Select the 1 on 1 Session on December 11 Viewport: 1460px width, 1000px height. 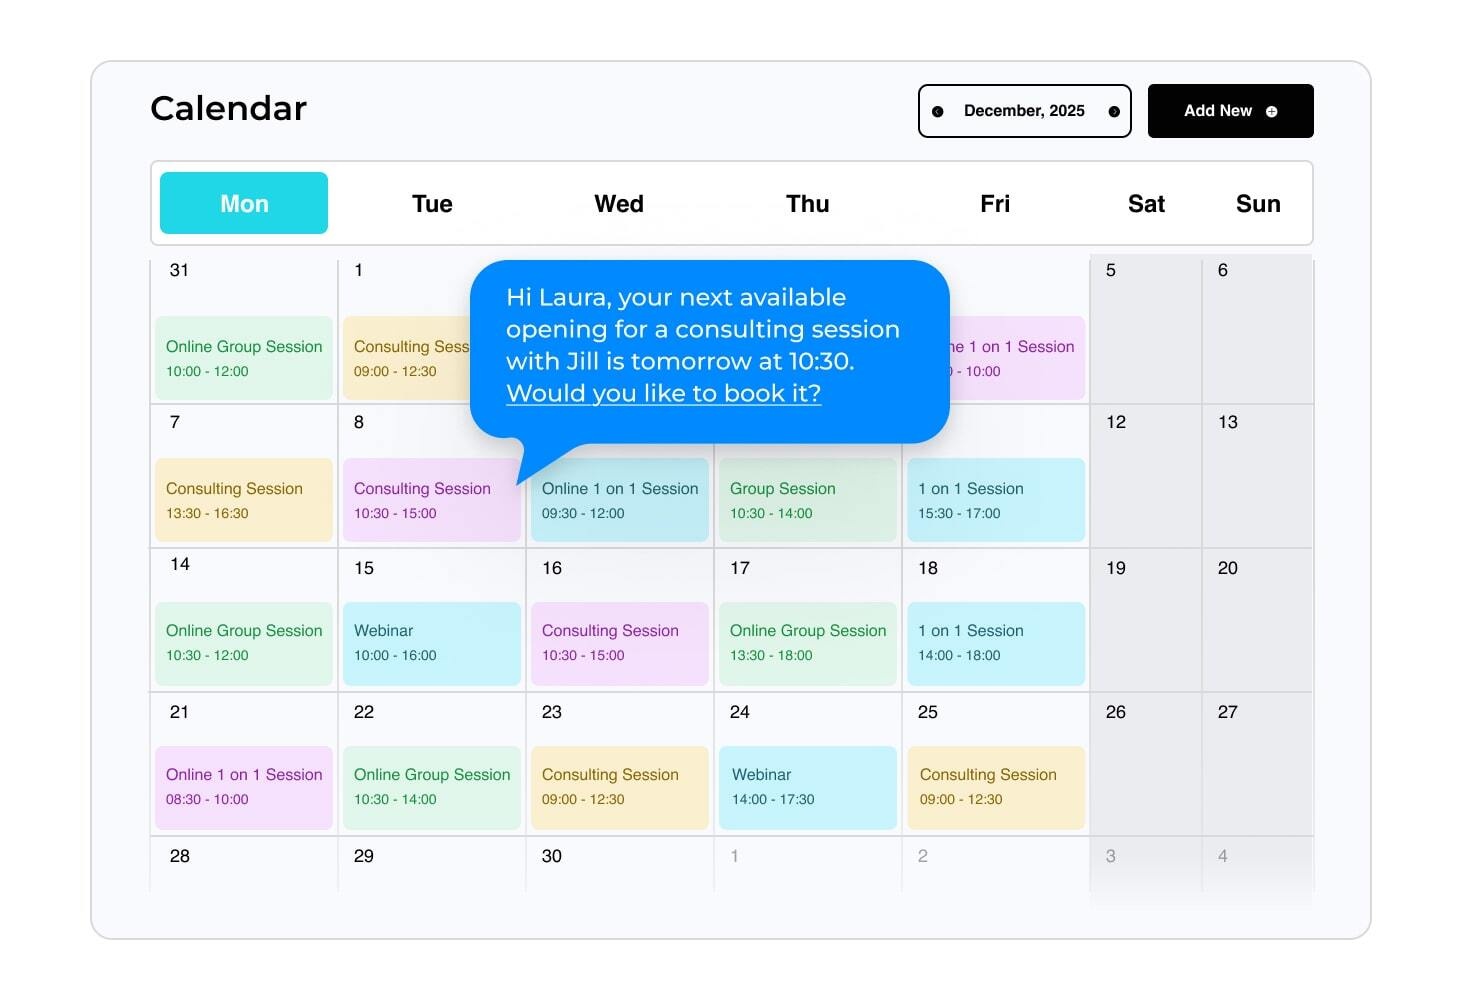pos(995,500)
